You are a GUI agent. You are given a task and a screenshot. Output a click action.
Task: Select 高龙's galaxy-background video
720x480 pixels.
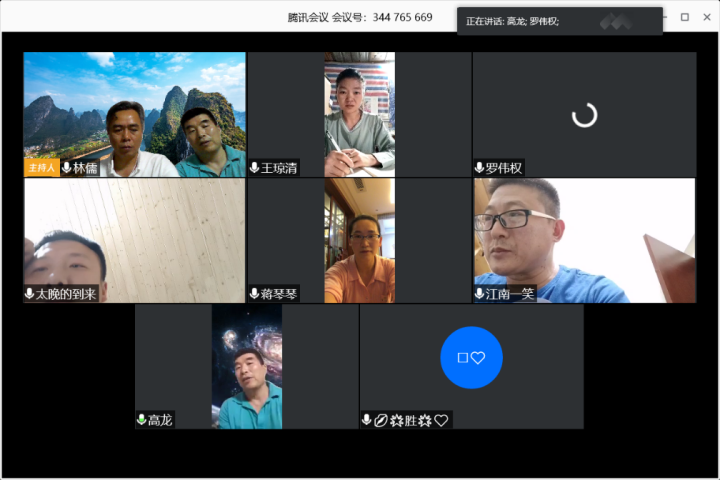(247, 366)
